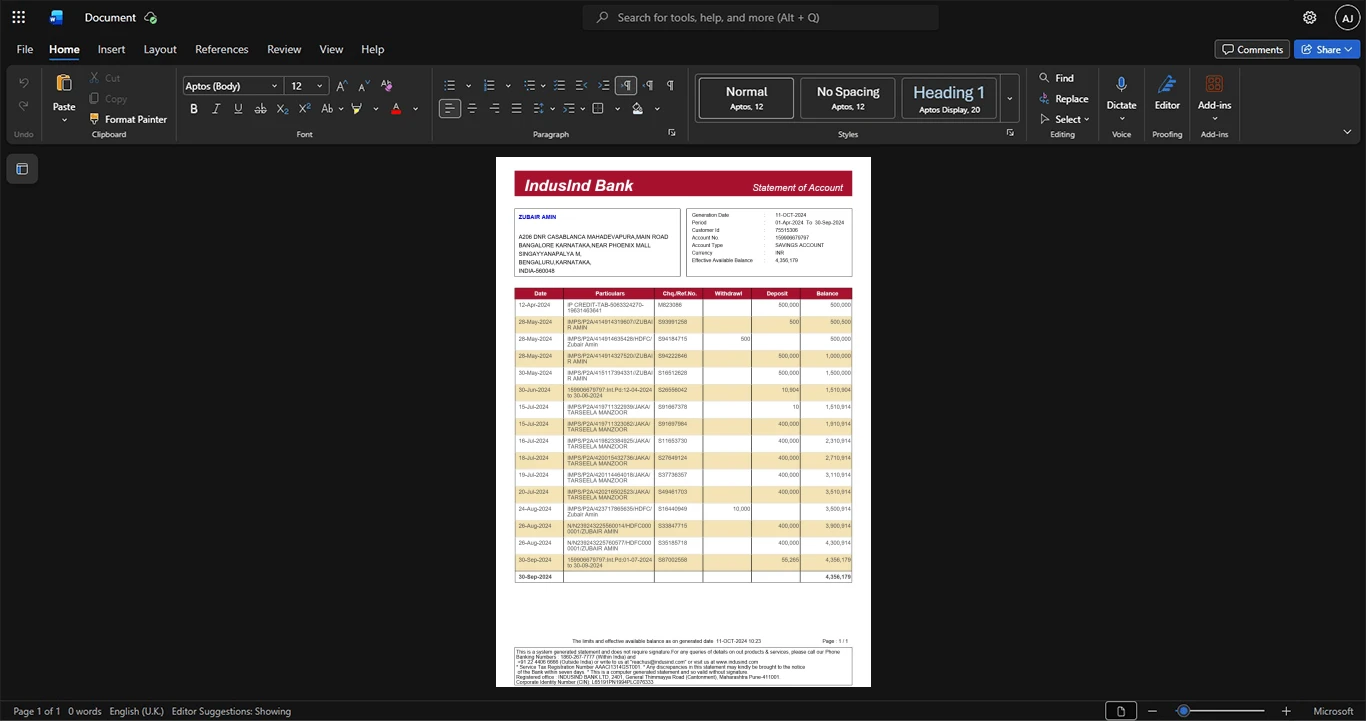Open Paragraph settings dialog launcher

point(672,133)
